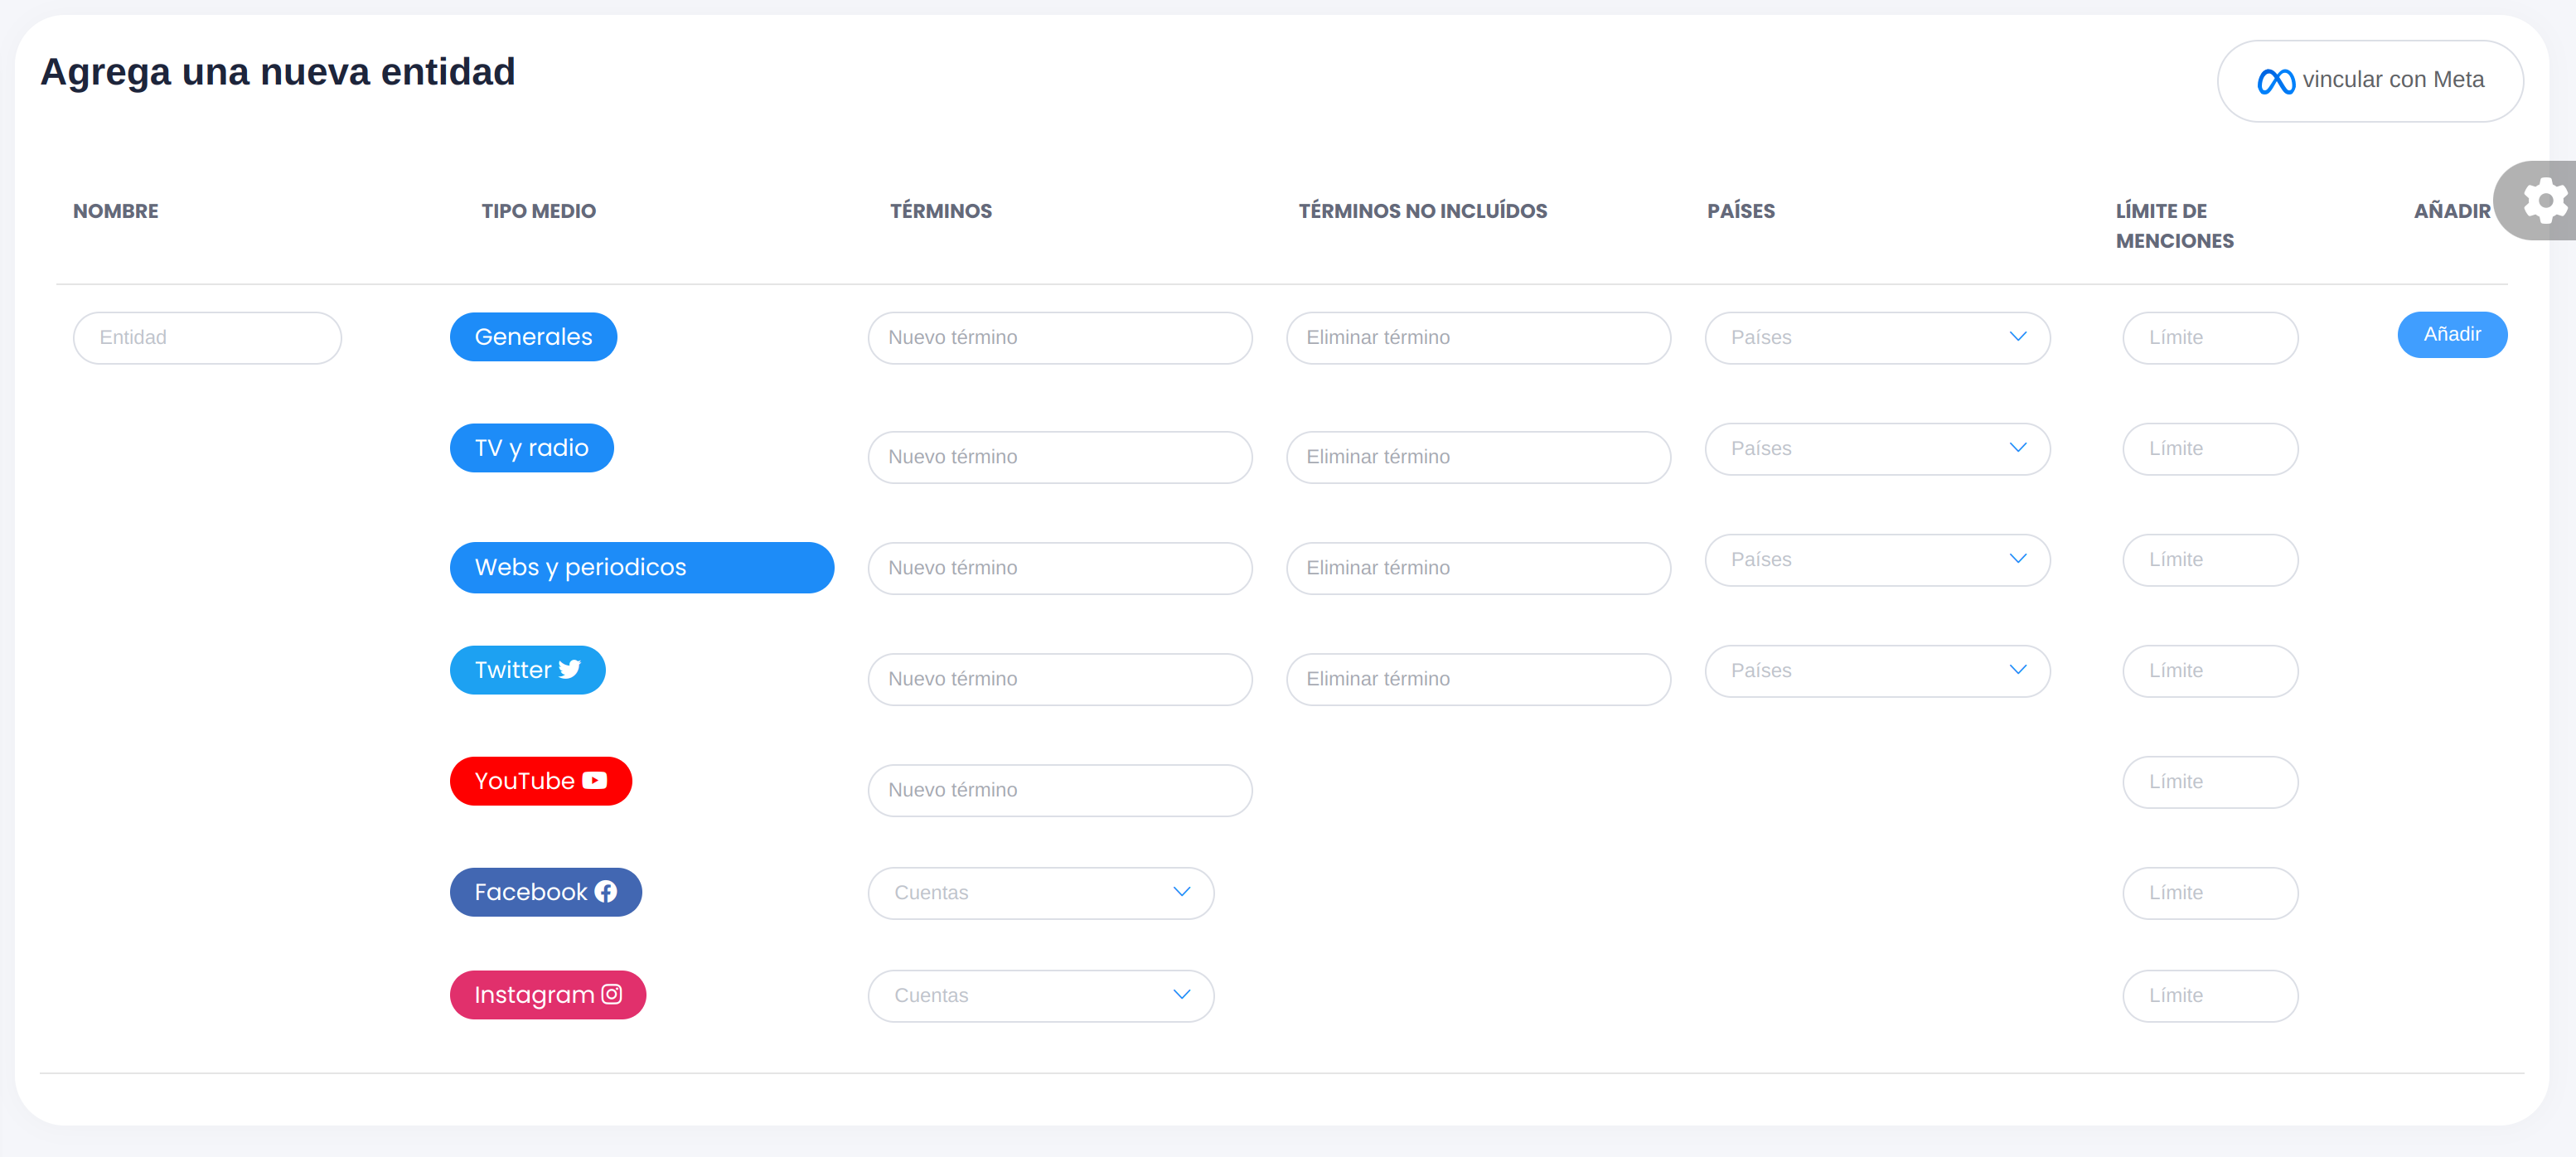
Task: Select the YouTube media type tag
Action: click(x=540, y=781)
